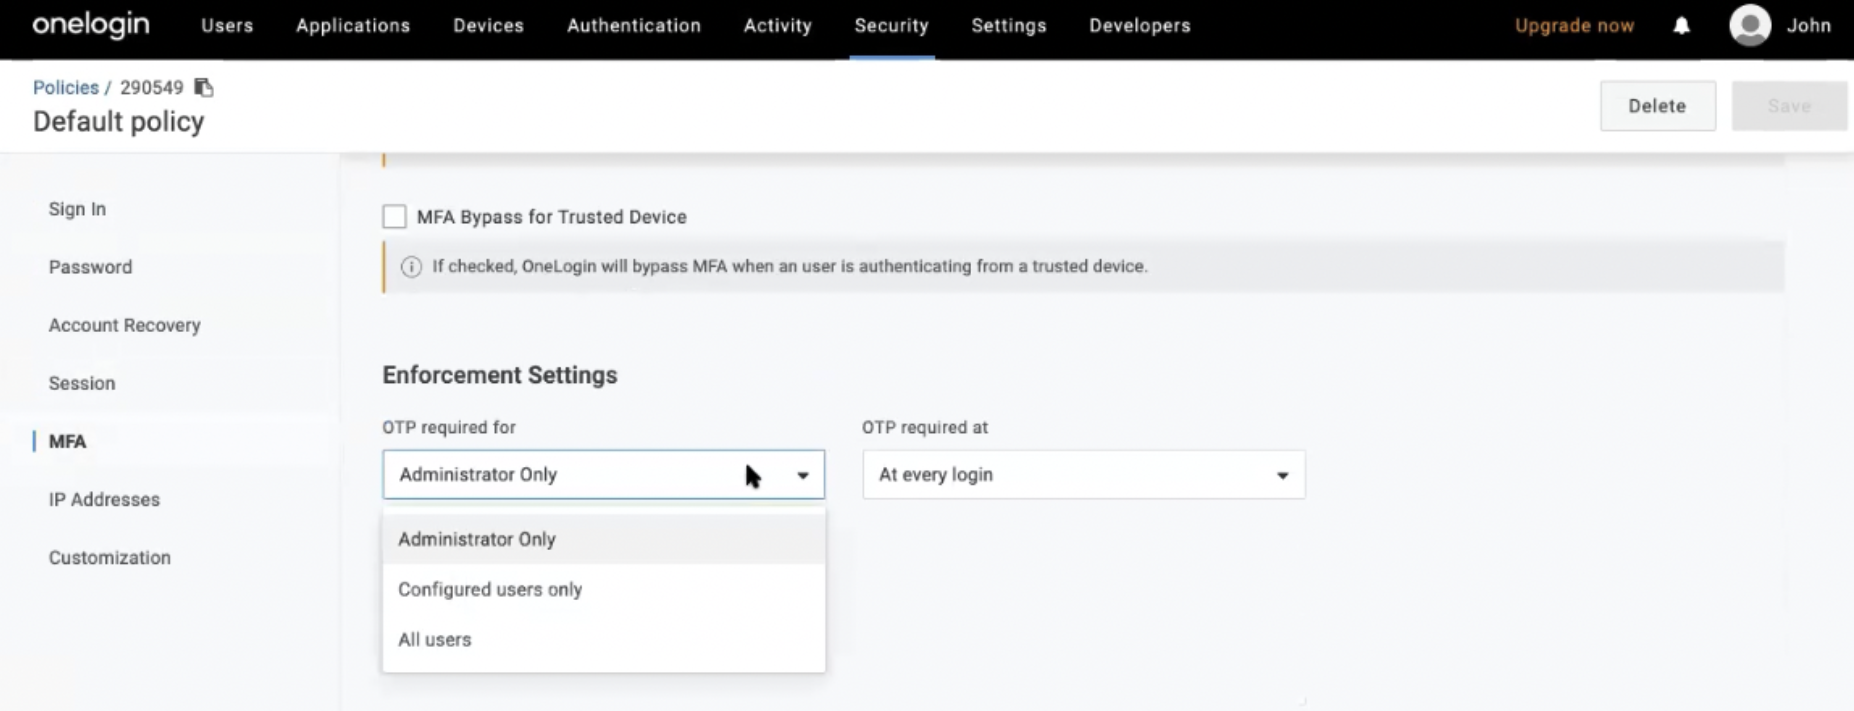Viewport: 1854px width, 711px height.
Task: Click the OneLogin logo
Action: point(91,25)
